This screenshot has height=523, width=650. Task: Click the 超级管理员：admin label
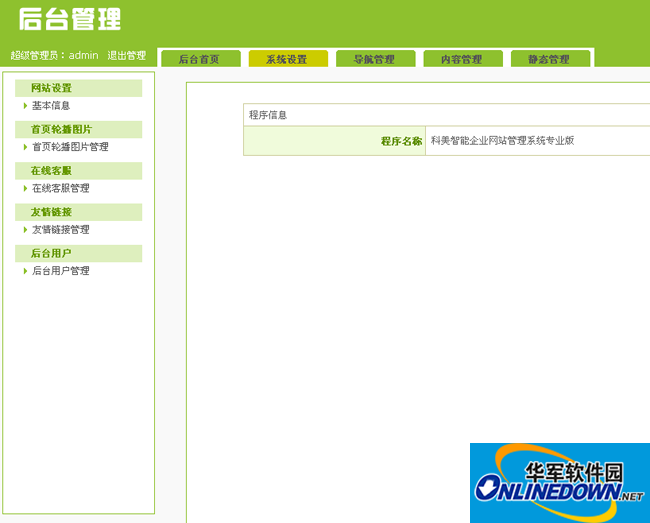[x=54, y=56]
